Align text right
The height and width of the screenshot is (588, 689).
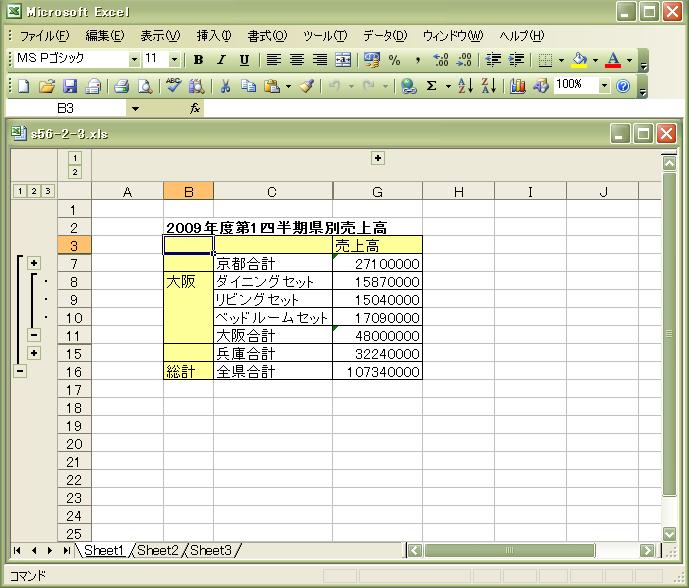(320, 60)
